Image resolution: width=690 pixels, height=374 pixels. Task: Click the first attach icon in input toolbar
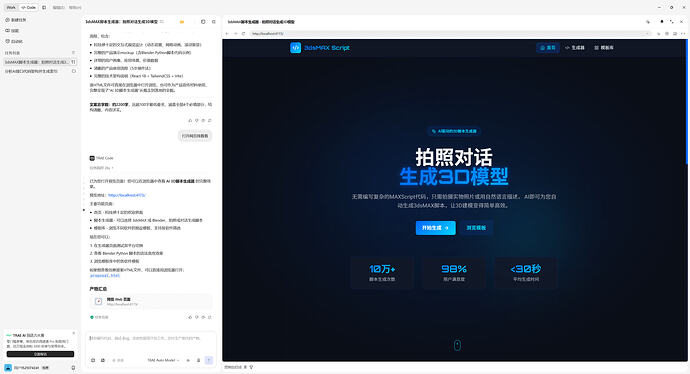93,360
